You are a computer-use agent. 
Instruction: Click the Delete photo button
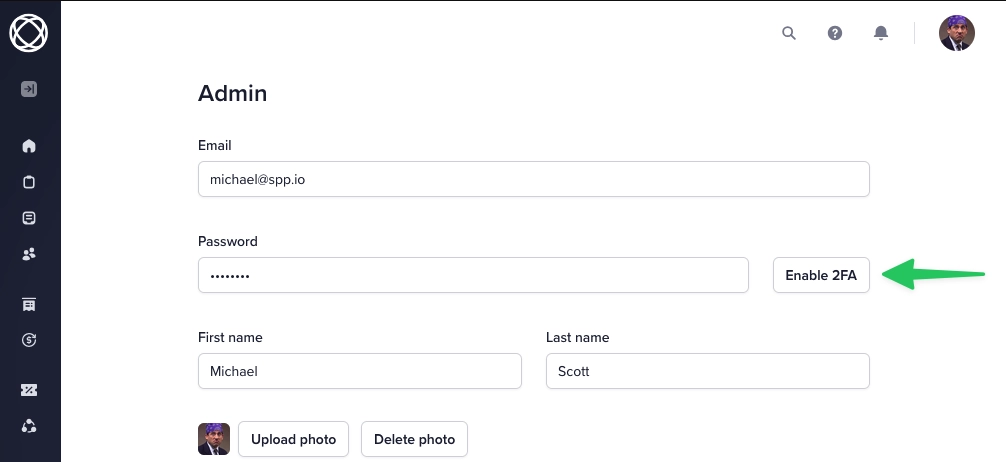[414, 439]
